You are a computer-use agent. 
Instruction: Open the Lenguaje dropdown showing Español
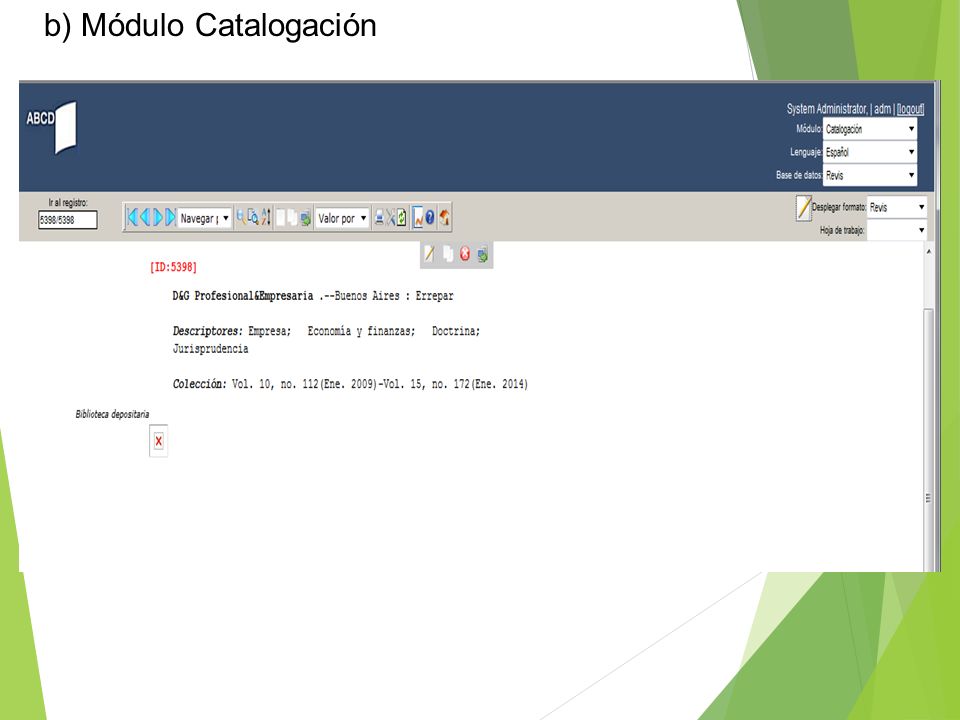point(869,152)
